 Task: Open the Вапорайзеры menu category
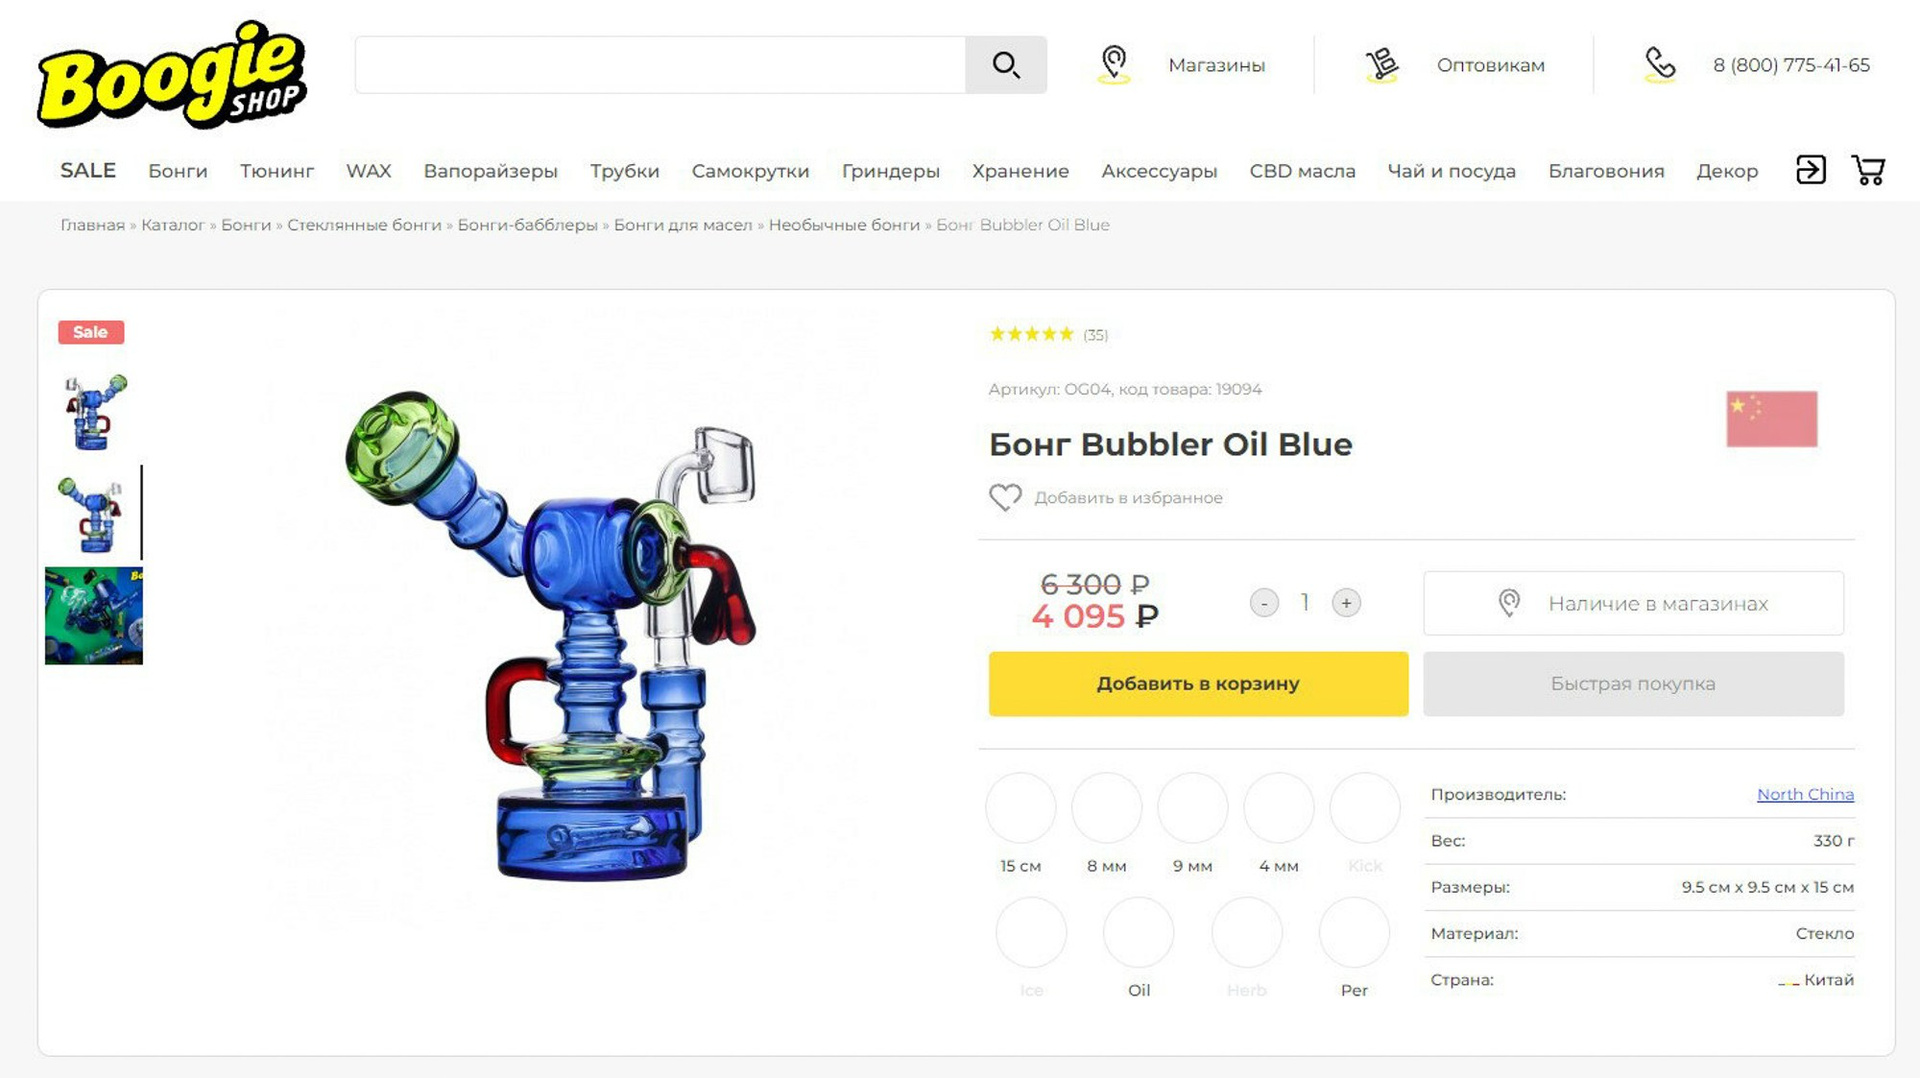[490, 171]
